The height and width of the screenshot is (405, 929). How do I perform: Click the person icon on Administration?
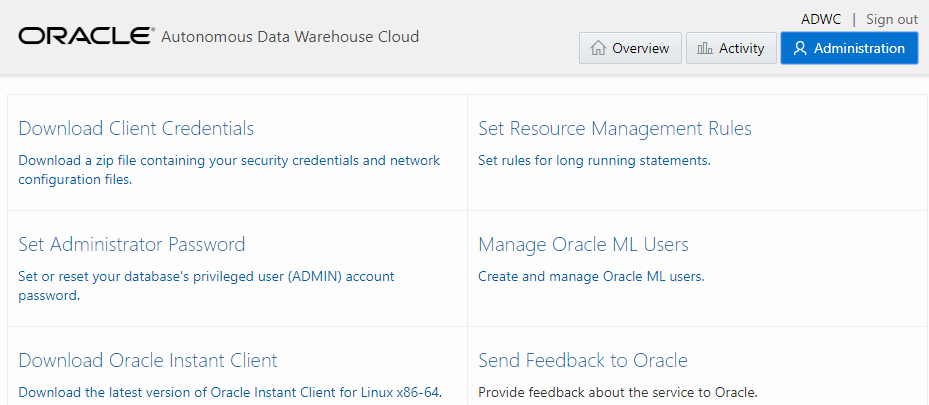coord(799,48)
